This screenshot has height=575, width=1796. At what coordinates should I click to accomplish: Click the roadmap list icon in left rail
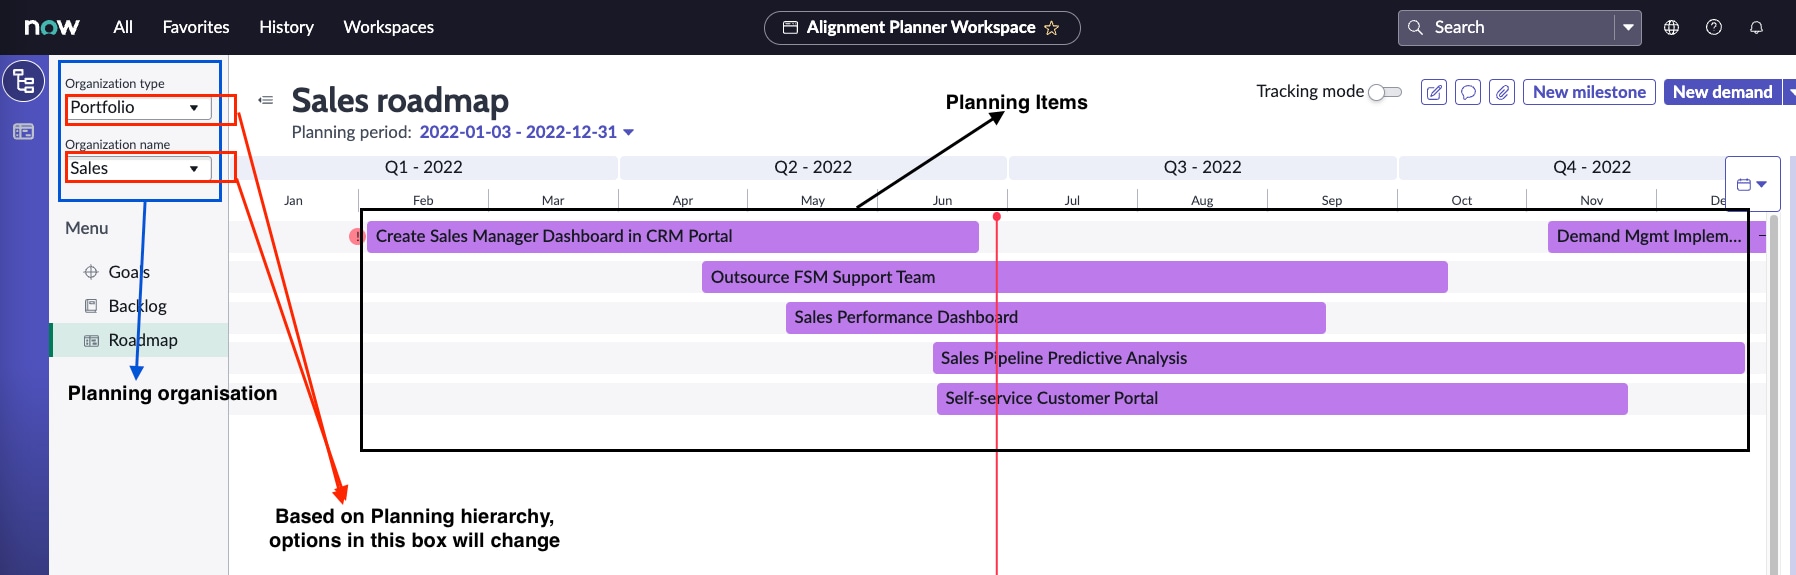point(23,131)
